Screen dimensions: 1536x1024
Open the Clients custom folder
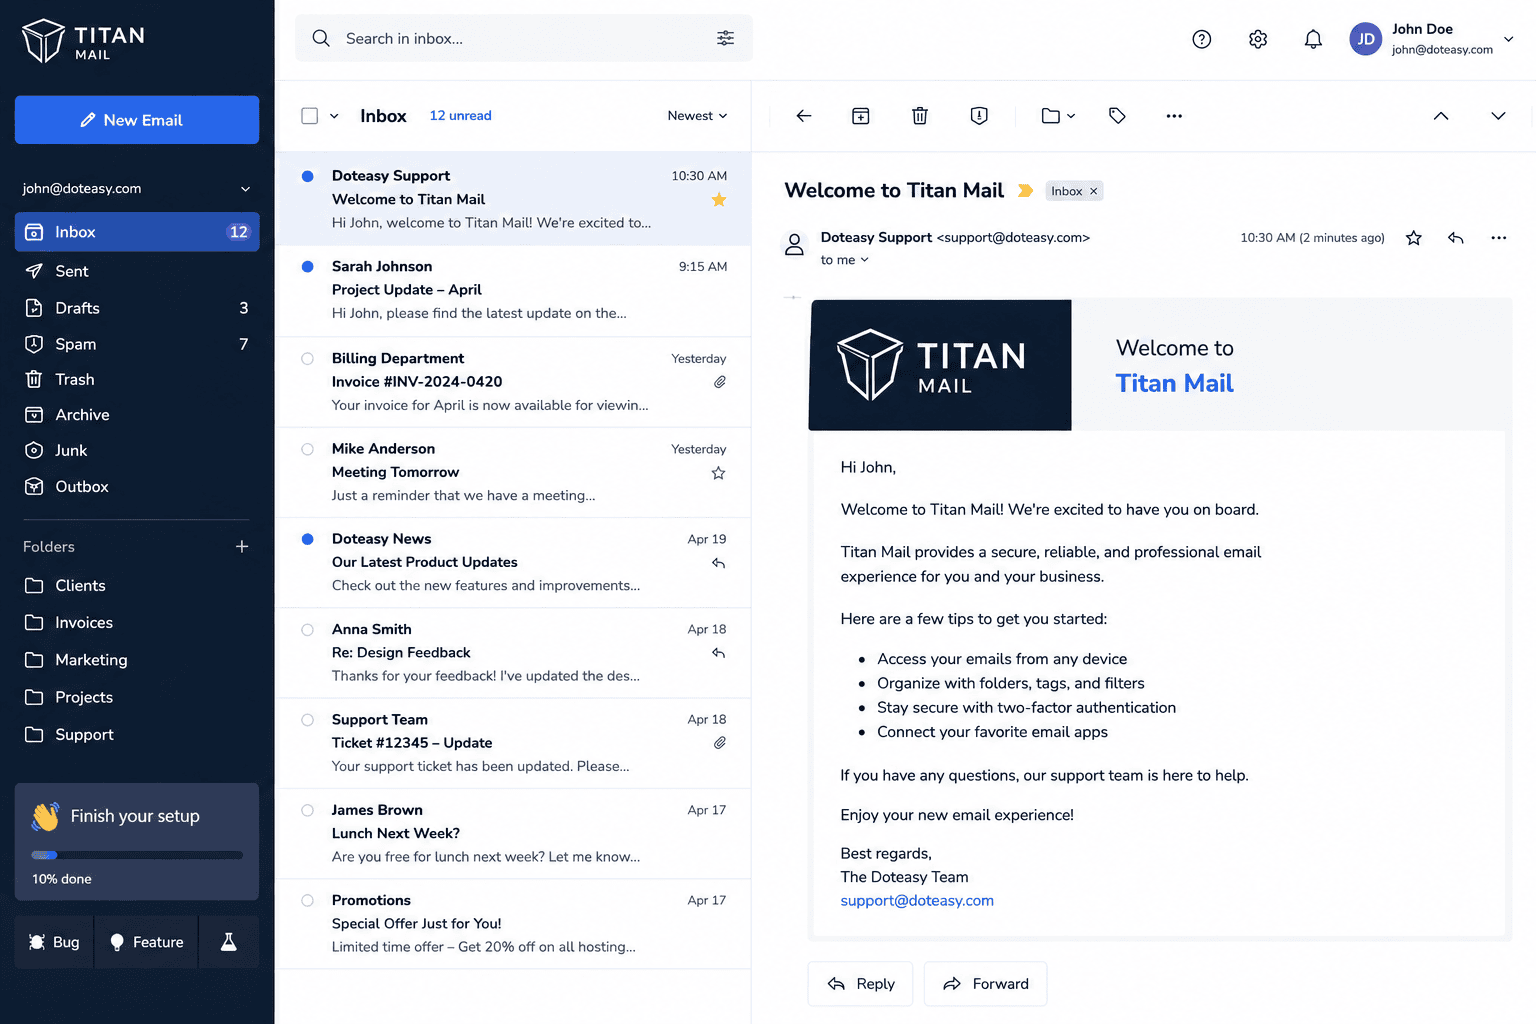tap(137, 585)
